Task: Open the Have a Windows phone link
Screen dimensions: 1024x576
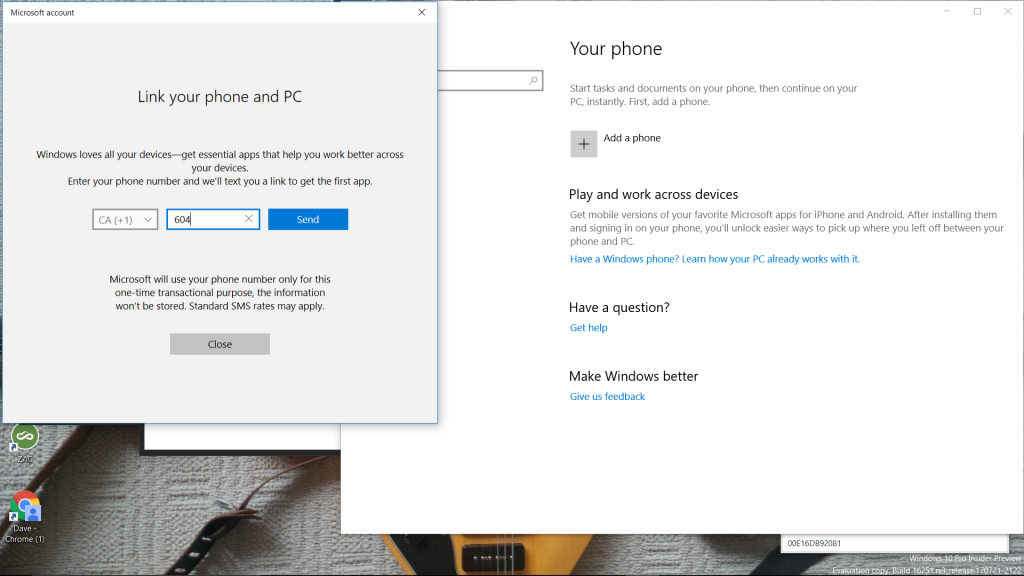Action: 714,259
